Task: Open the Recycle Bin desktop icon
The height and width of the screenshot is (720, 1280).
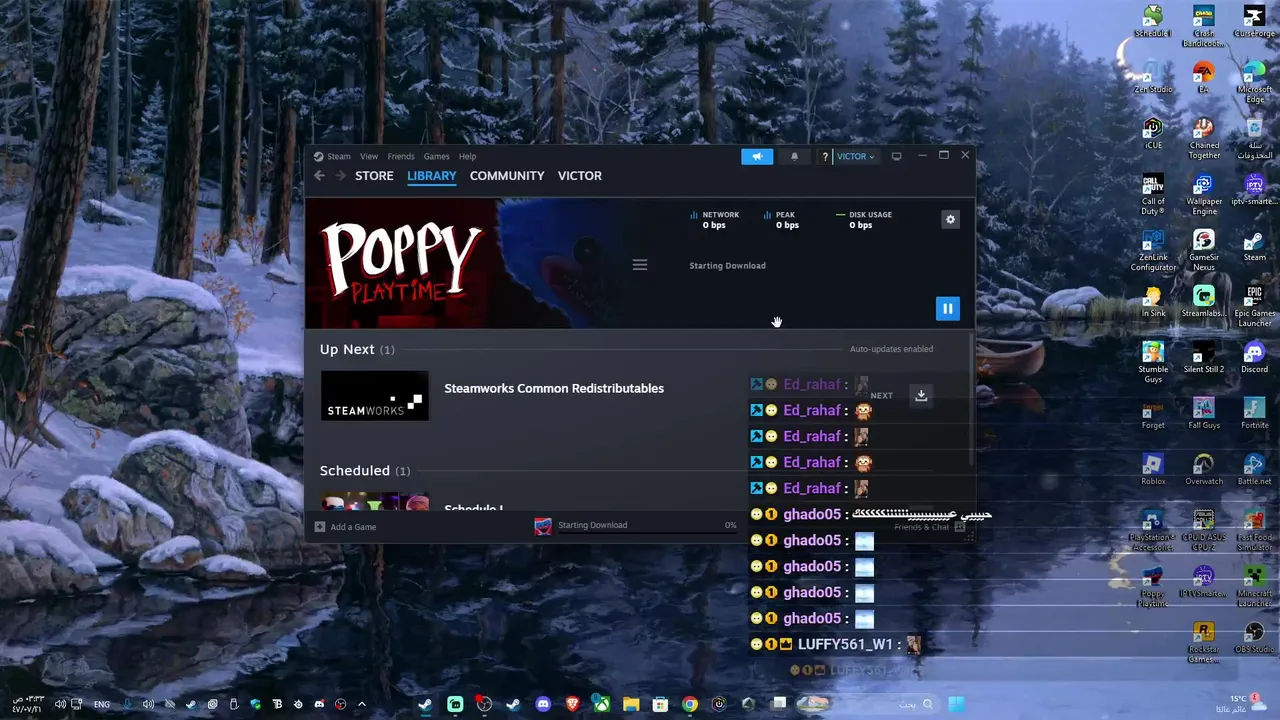Action: (1254, 138)
